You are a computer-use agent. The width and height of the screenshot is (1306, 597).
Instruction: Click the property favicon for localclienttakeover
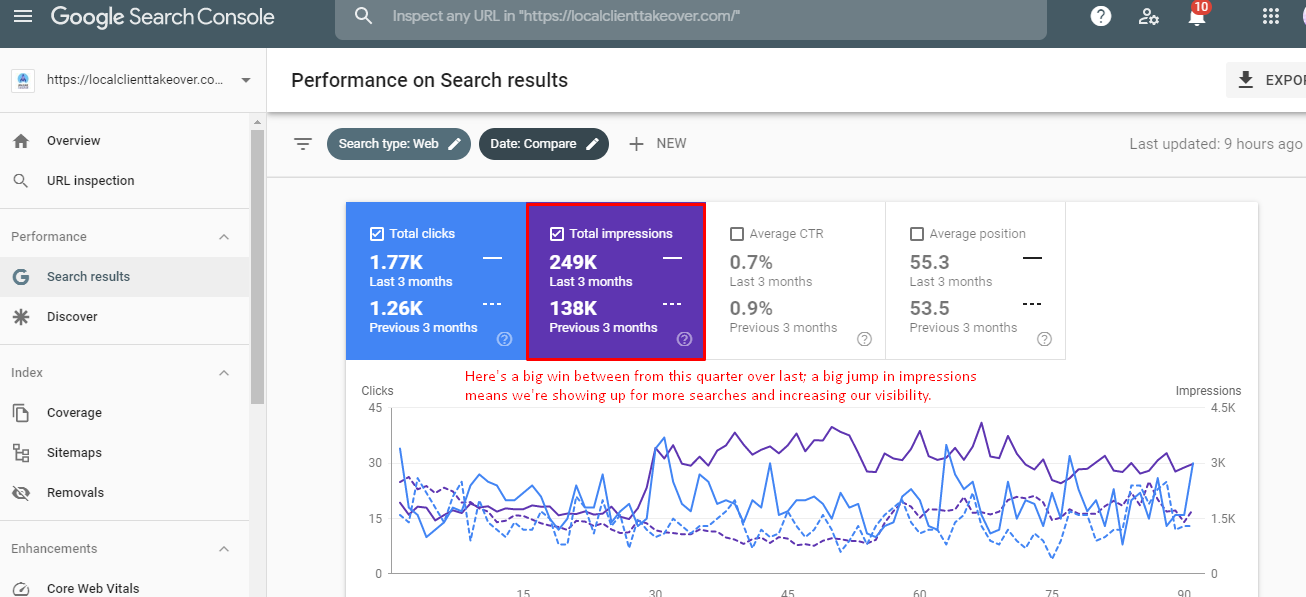(x=23, y=81)
